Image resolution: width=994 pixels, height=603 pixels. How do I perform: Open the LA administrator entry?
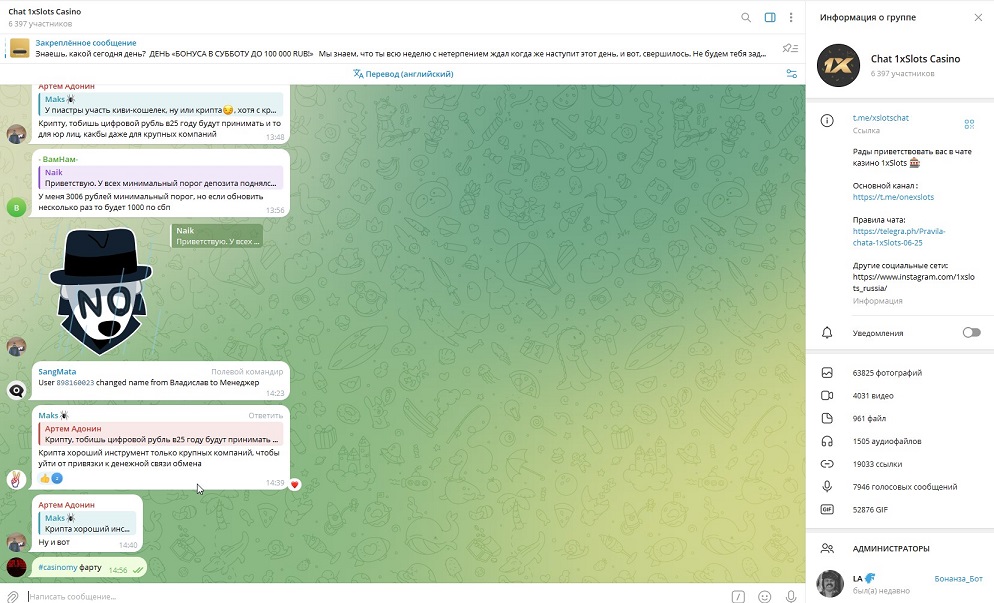(900, 584)
